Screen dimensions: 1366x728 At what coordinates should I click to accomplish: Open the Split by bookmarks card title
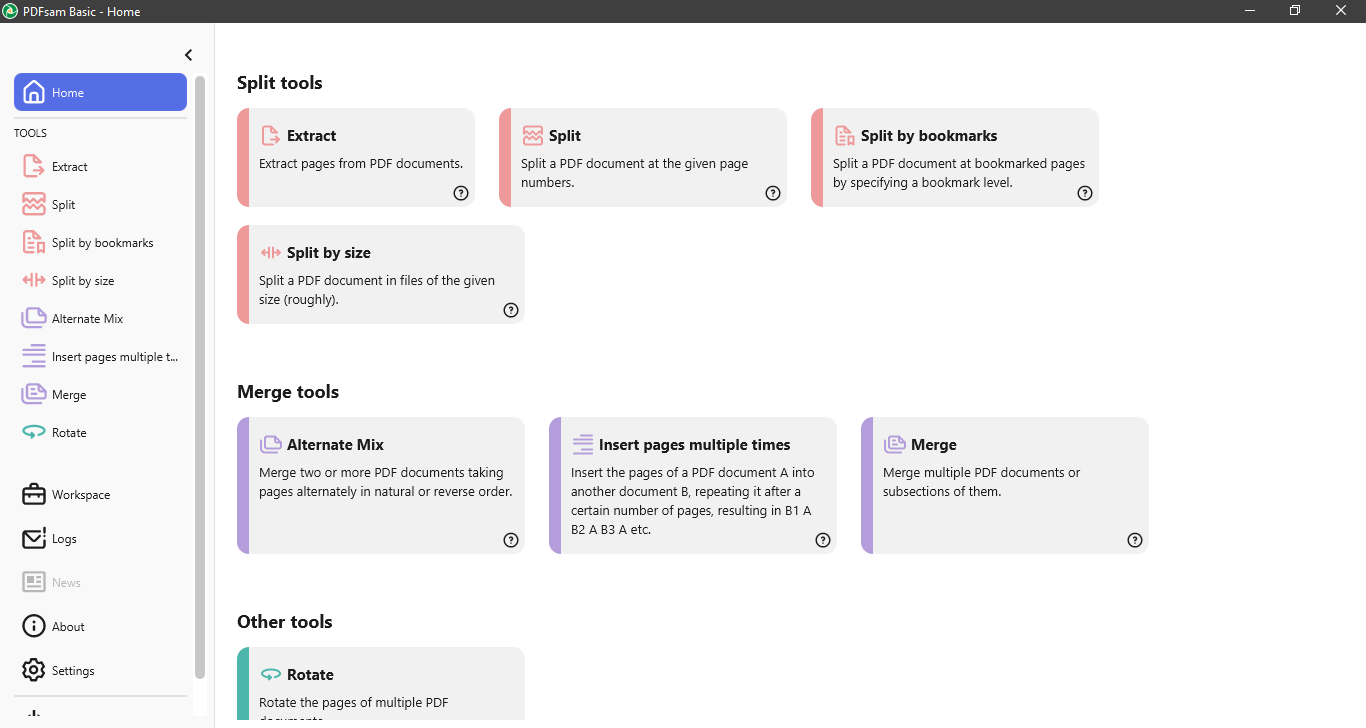[929, 136]
